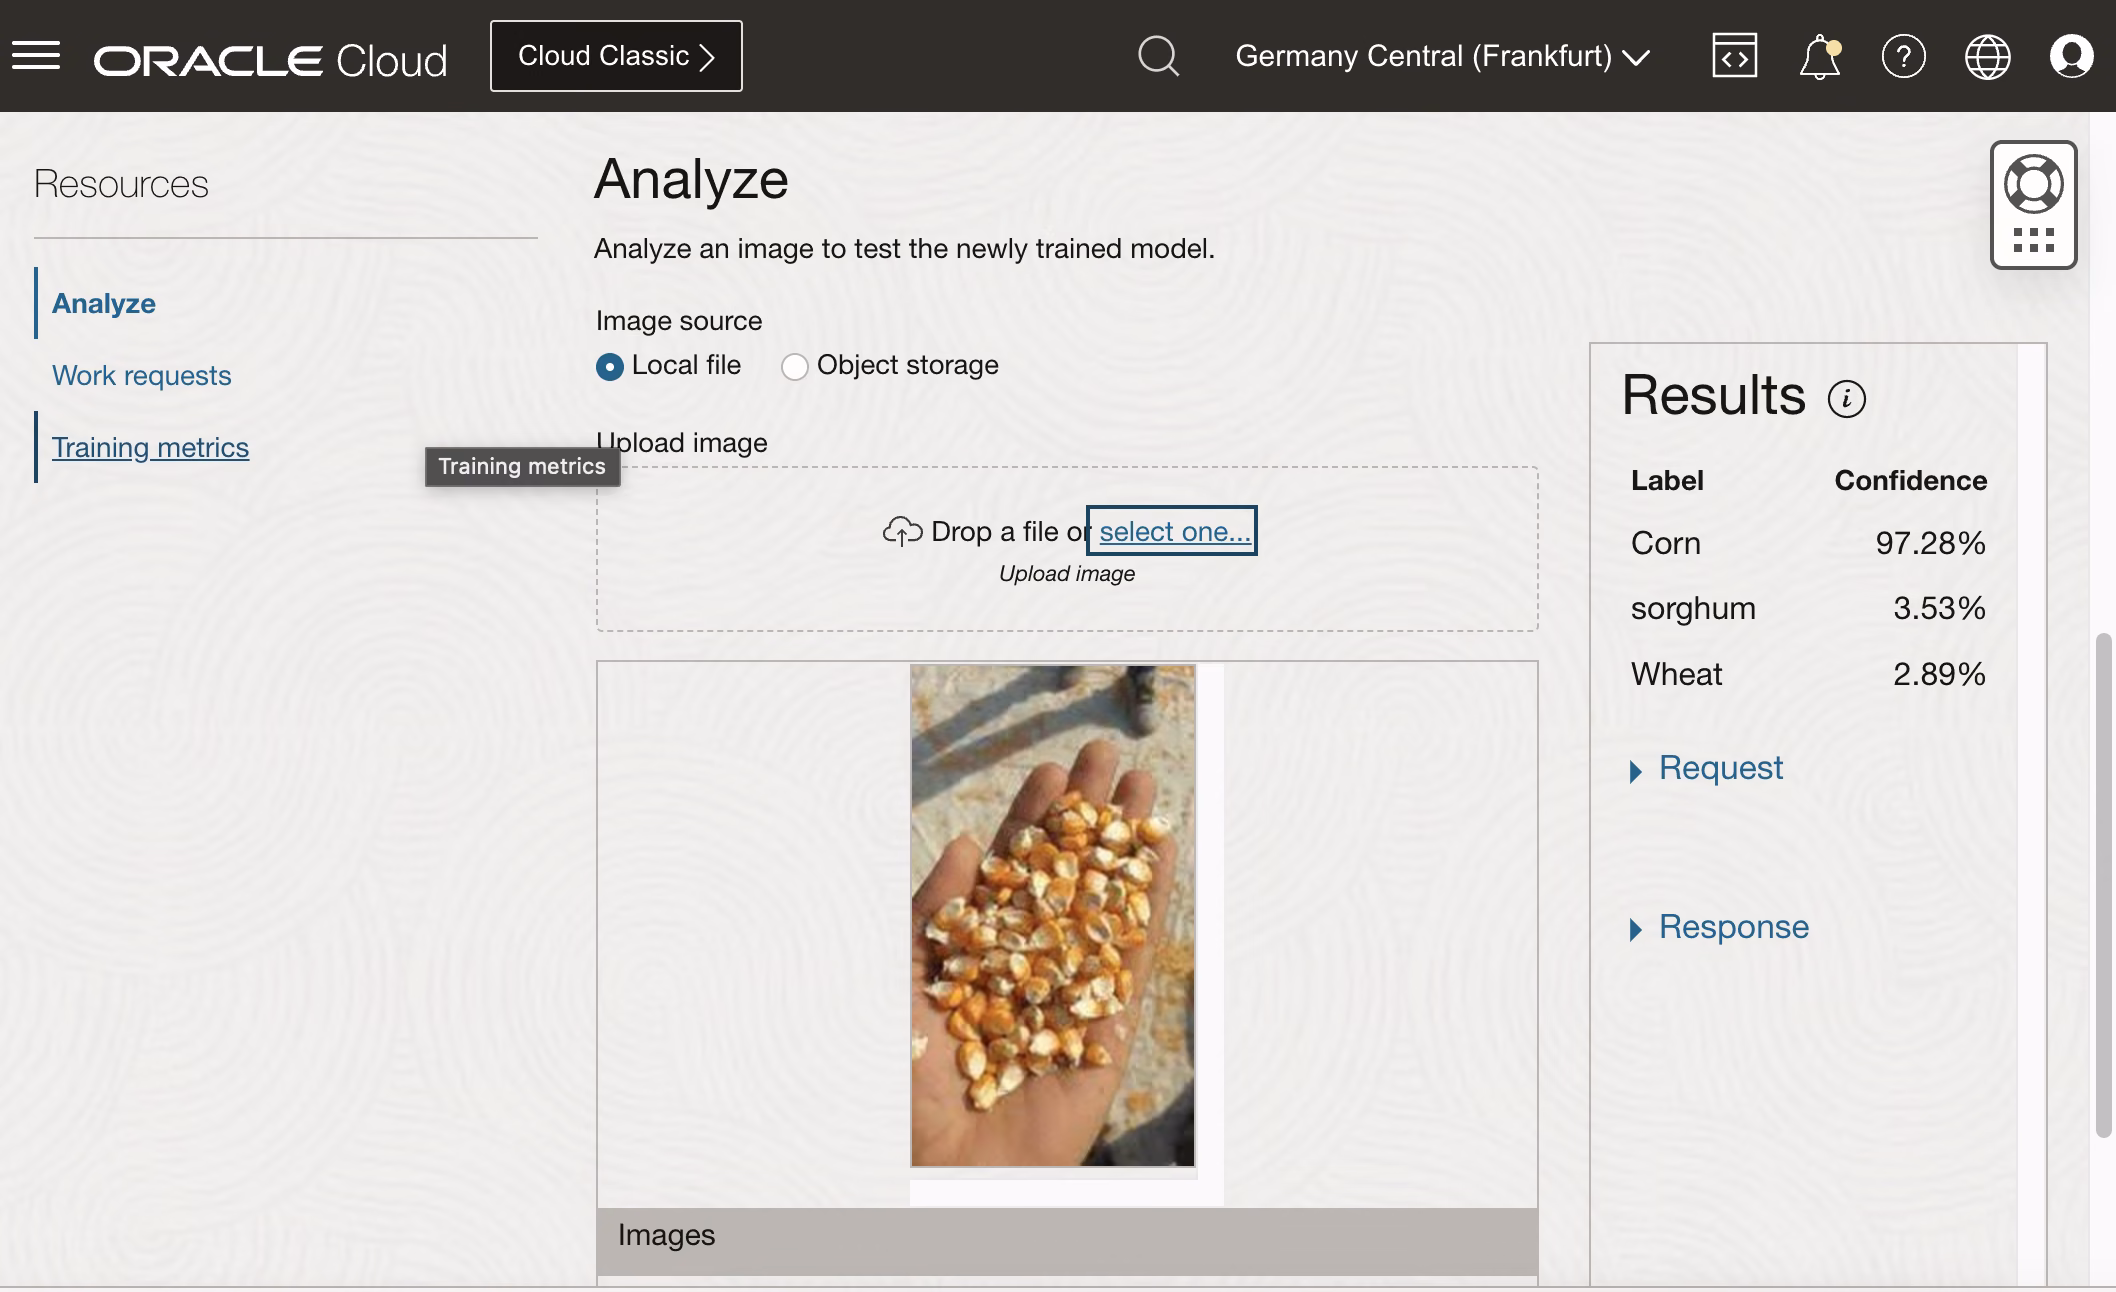Click the language globe icon
The width and height of the screenshot is (2116, 1292).
1987,56
